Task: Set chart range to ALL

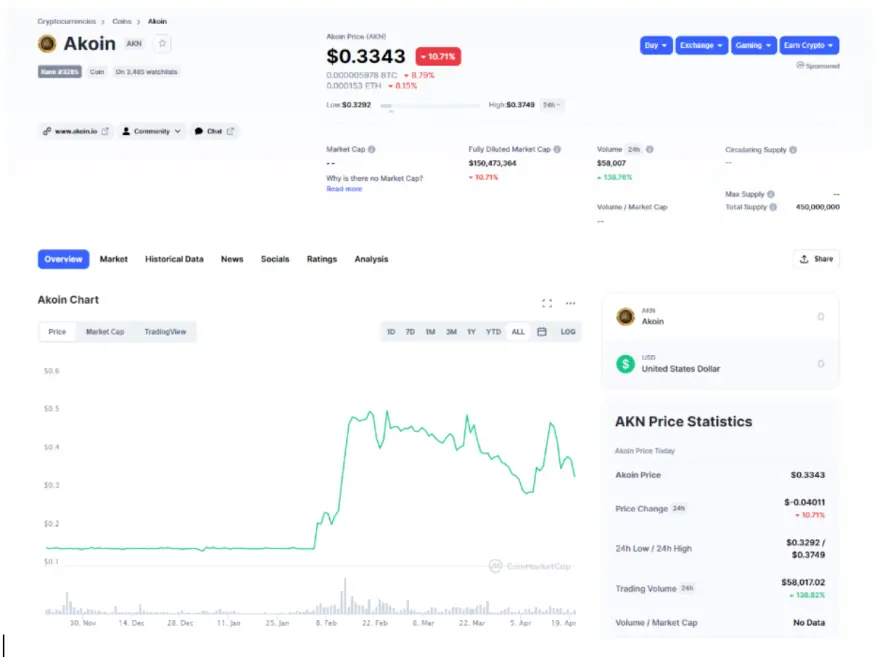Action: [x=518, y=332]
